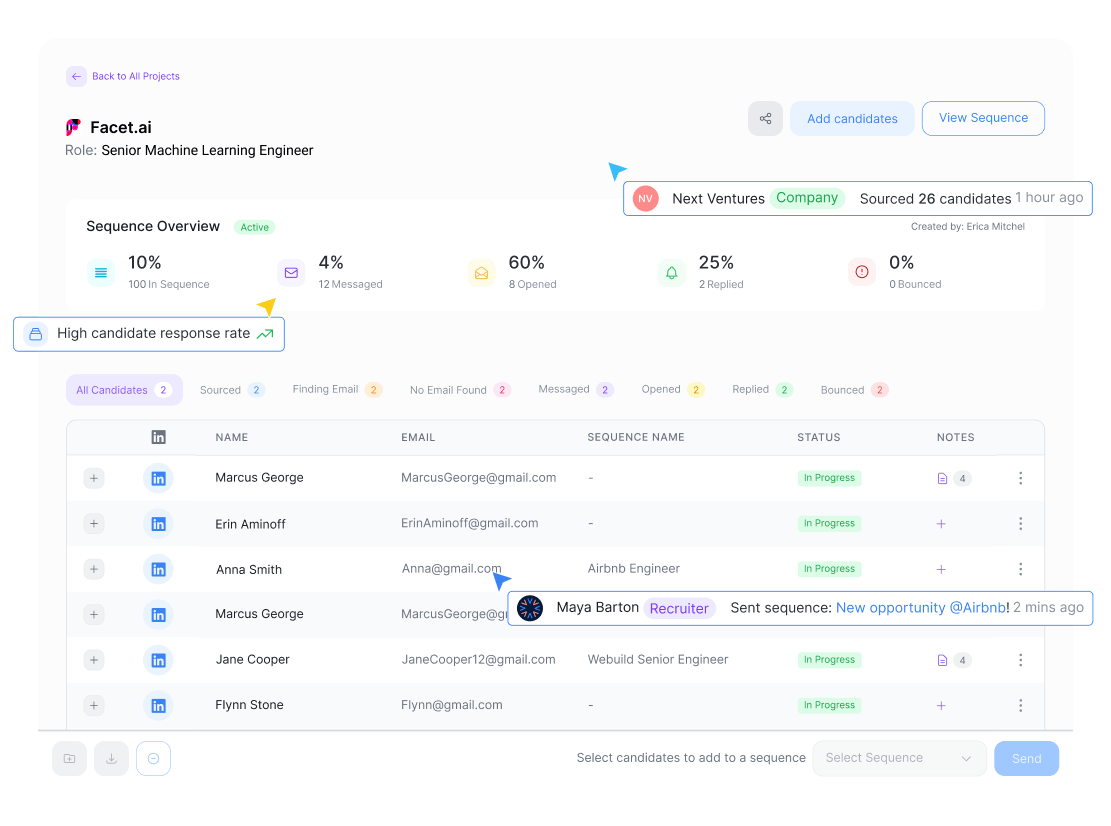Click the share icon button

(765, 119)
